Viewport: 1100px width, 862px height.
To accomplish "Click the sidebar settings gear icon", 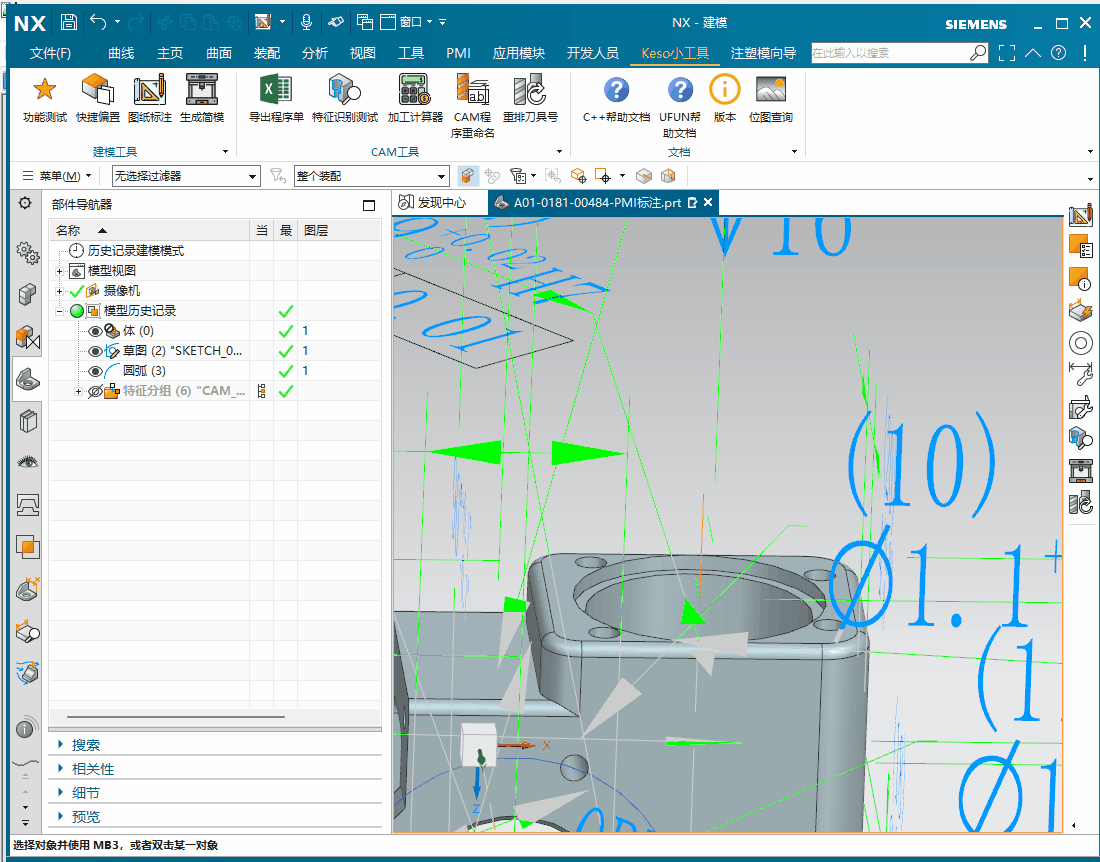I will tap(25, 203).
